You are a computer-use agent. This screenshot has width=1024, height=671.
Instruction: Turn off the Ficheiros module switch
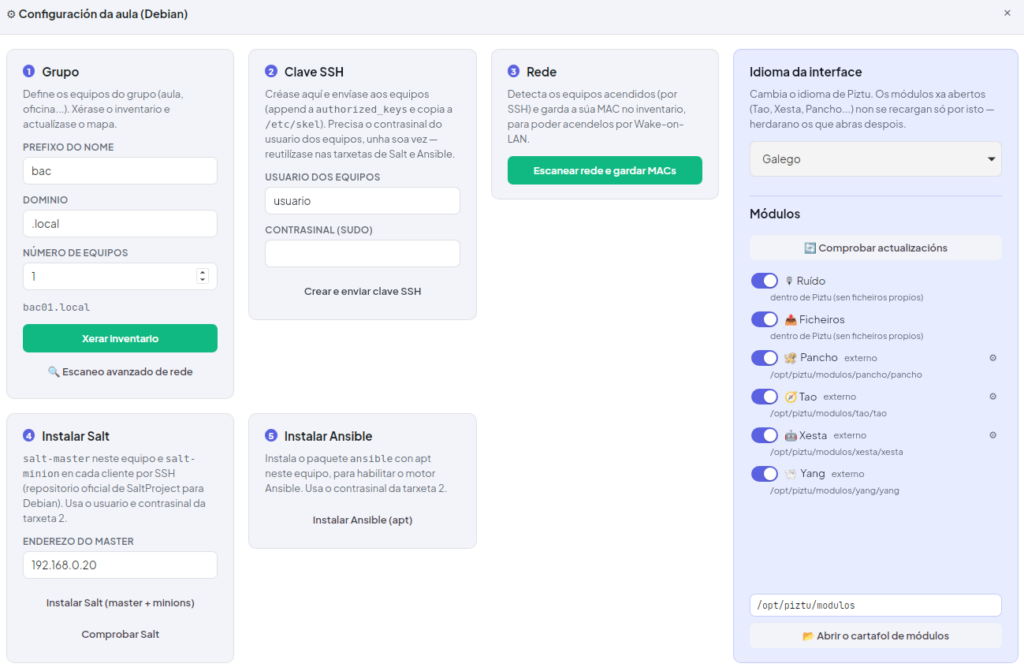pos(764,319)
